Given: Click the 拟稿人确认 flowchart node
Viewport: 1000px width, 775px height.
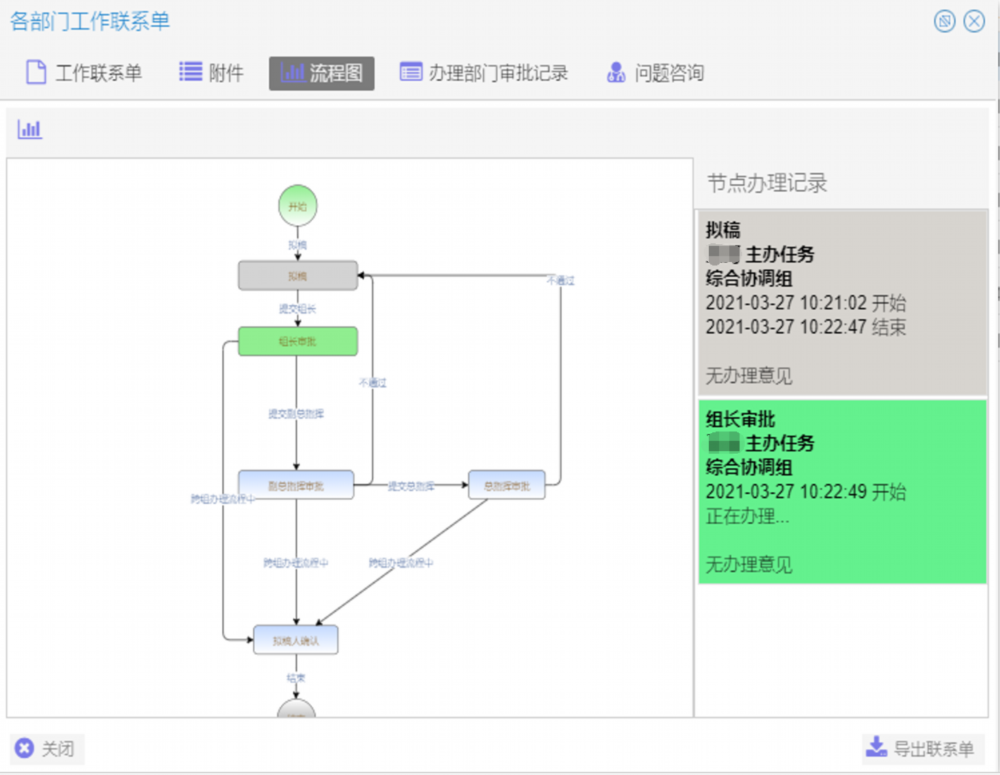Looking at the screenshot, I should point(296,640).
